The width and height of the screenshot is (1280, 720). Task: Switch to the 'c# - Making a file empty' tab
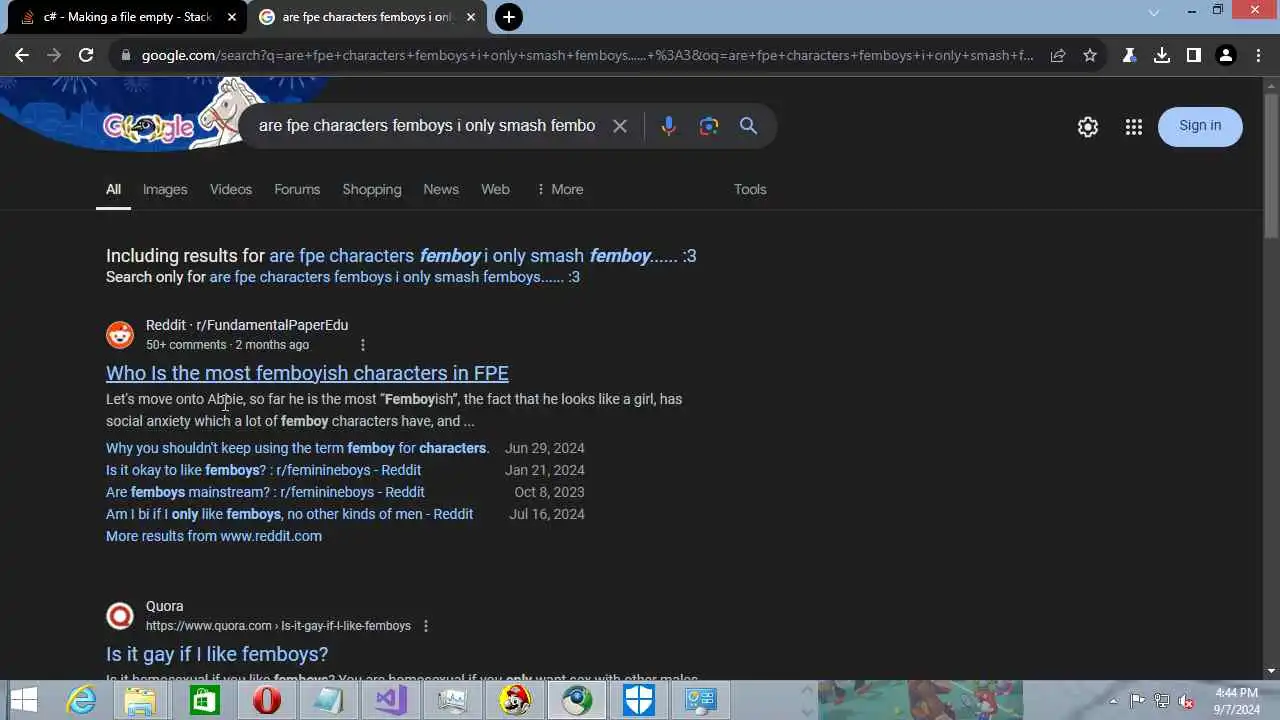pos(127,17)
